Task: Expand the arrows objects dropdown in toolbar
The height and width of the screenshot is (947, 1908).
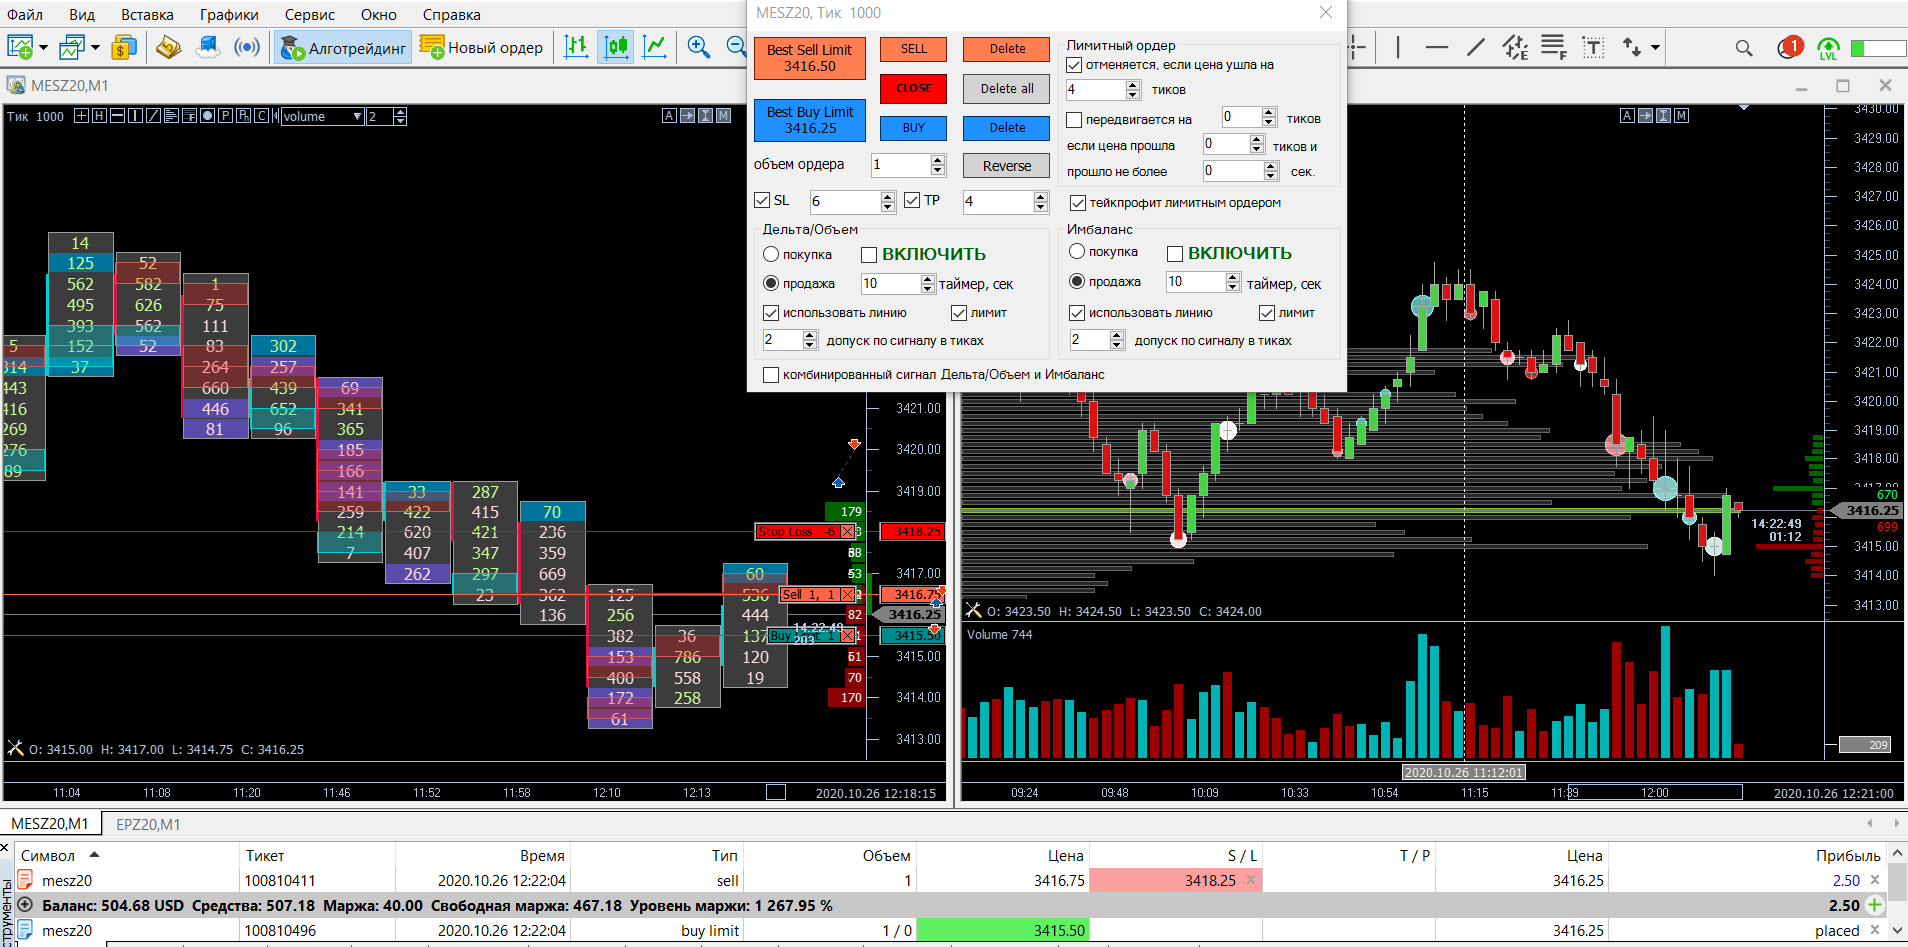Action: pos(1655,47)
